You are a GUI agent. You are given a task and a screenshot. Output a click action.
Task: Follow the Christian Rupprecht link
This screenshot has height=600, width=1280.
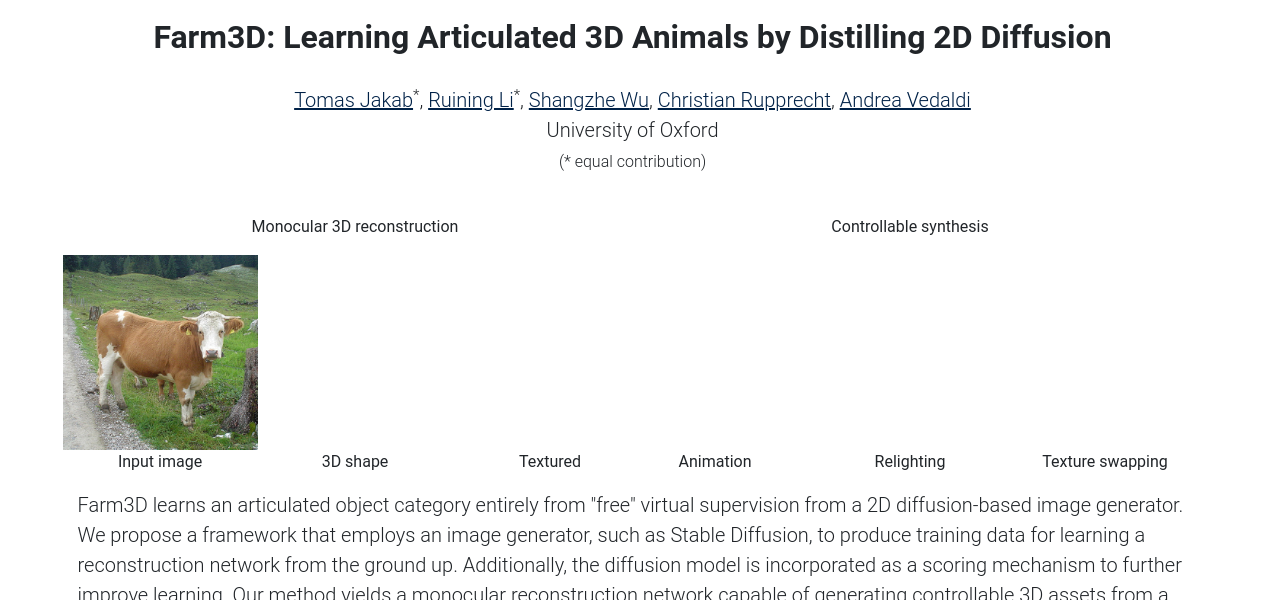744,100
